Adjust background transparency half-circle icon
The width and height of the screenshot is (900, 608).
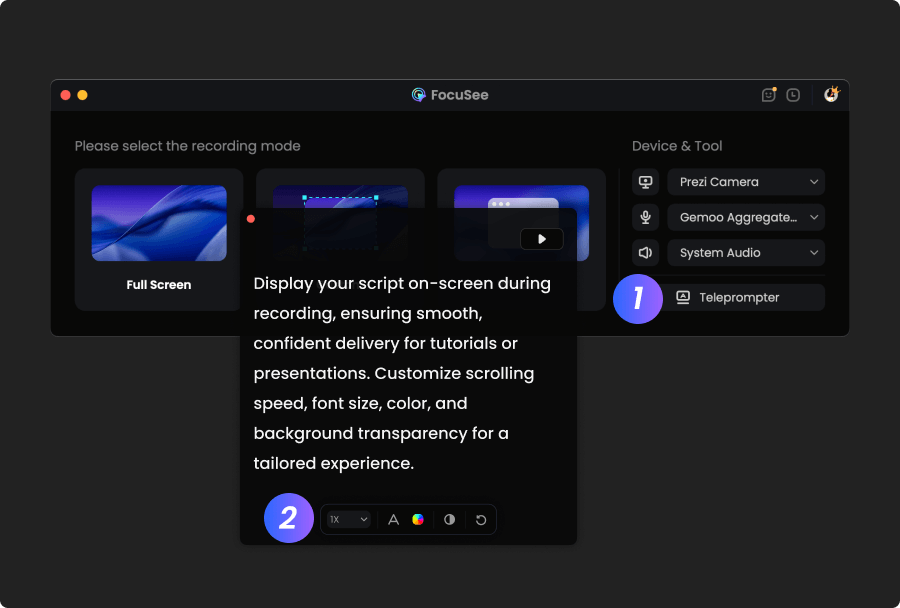tap(449, 520)
